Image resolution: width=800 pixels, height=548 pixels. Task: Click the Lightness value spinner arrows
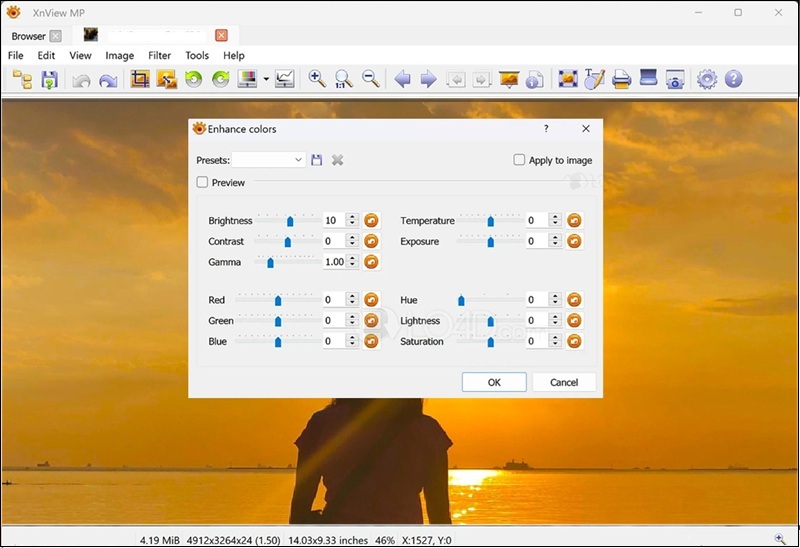click(x=555, y=320)
